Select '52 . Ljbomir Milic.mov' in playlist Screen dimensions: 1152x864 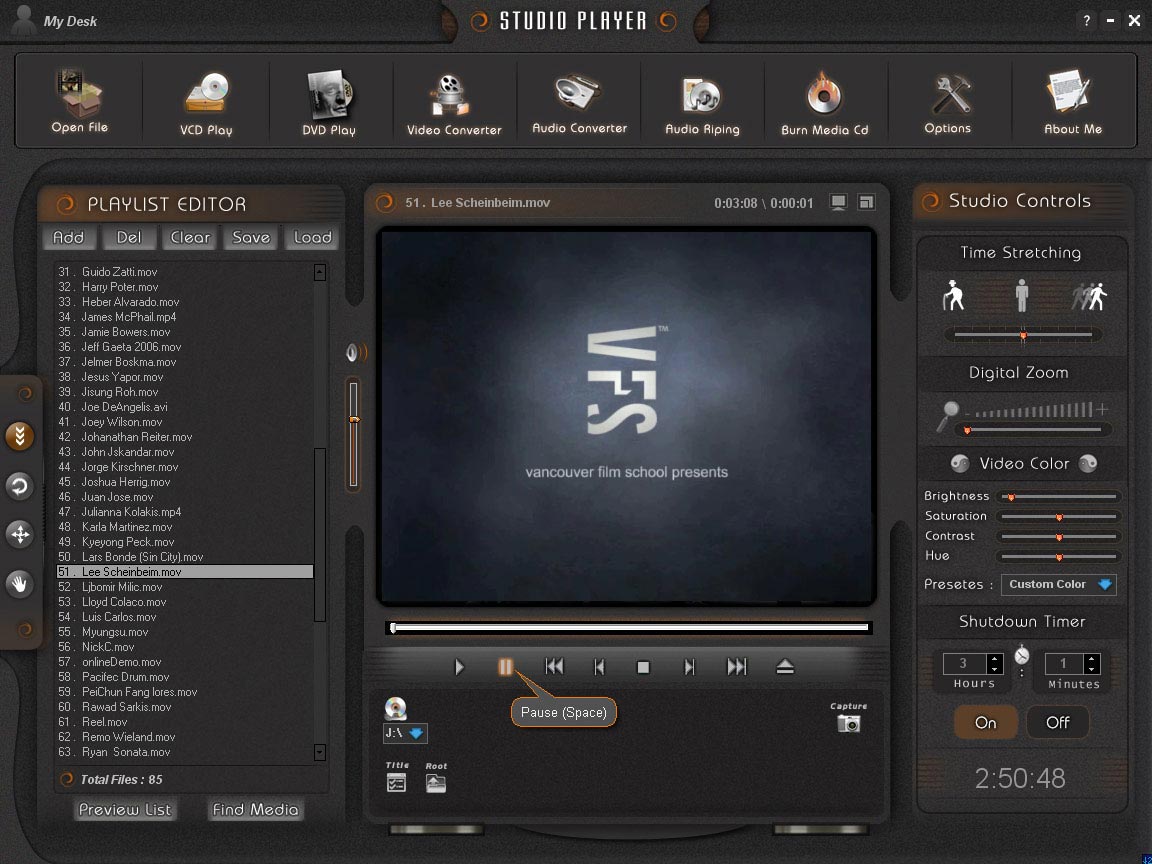[x=185, y=587]
